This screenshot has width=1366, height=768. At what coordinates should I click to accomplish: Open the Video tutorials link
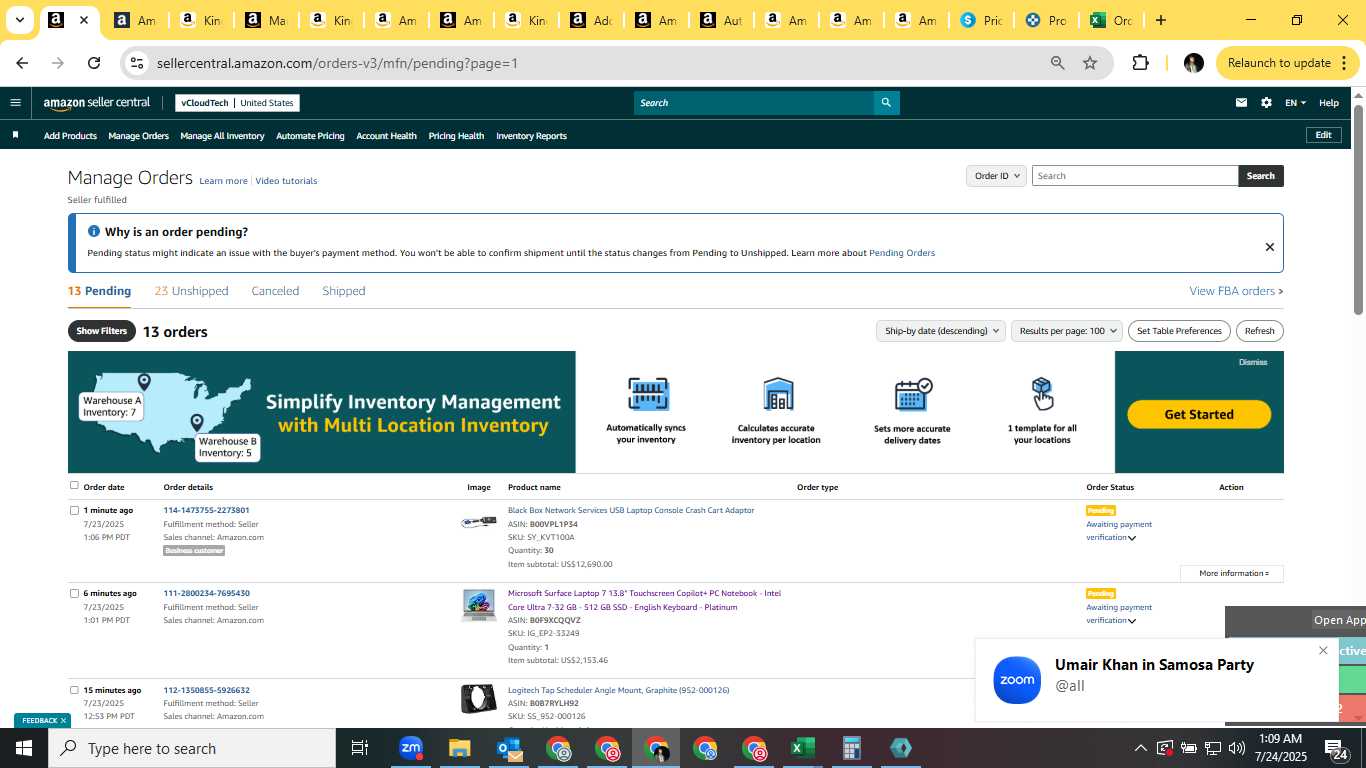(286, 181)
